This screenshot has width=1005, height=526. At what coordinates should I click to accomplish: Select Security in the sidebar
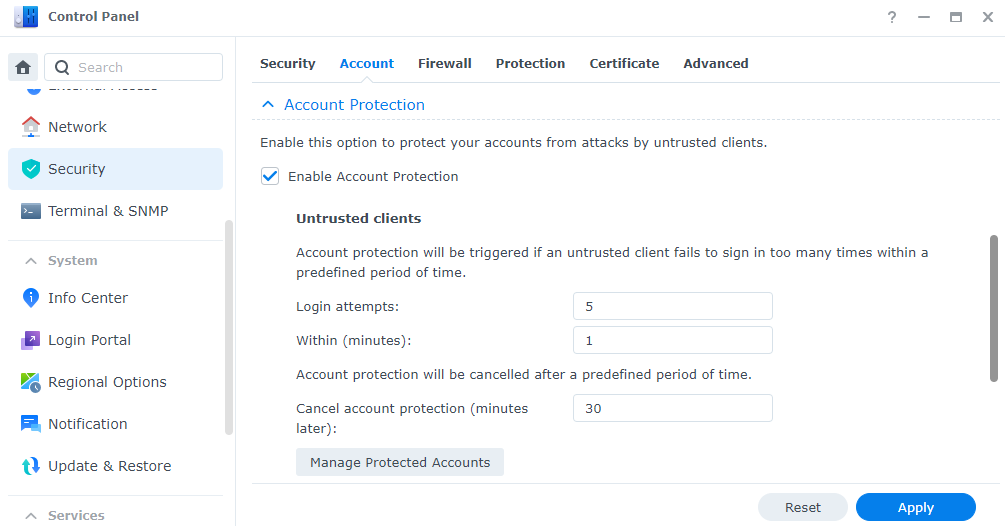coord(115,169)
